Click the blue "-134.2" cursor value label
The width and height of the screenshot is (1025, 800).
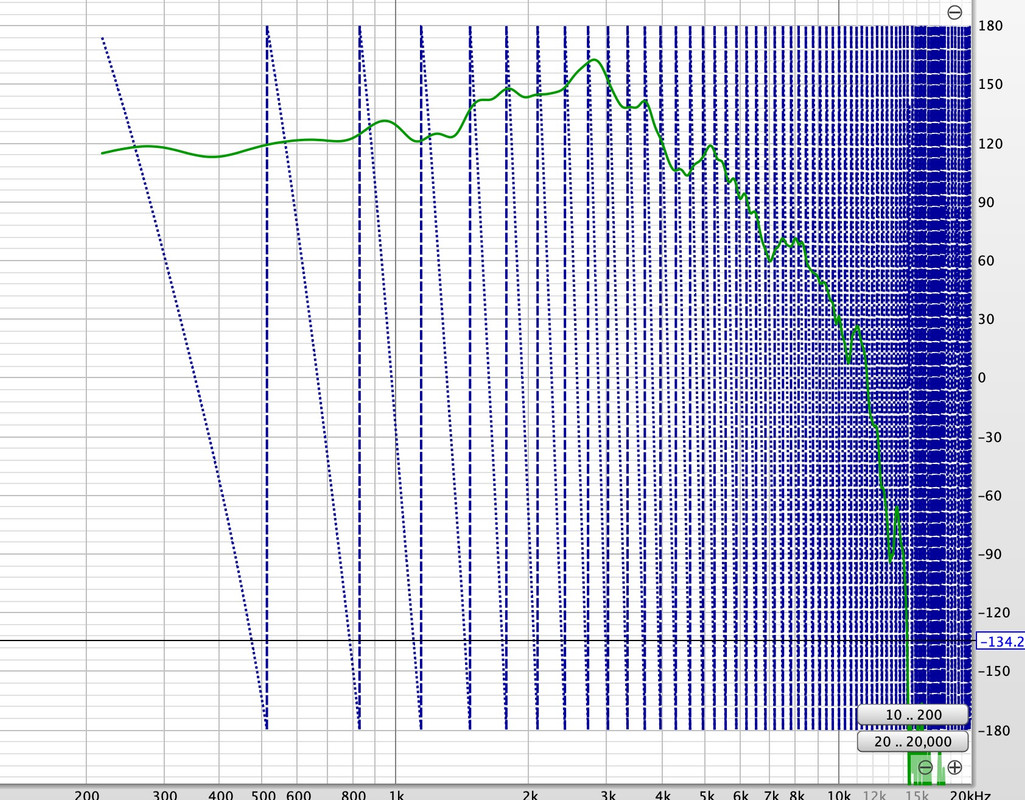pos(1001,642)
